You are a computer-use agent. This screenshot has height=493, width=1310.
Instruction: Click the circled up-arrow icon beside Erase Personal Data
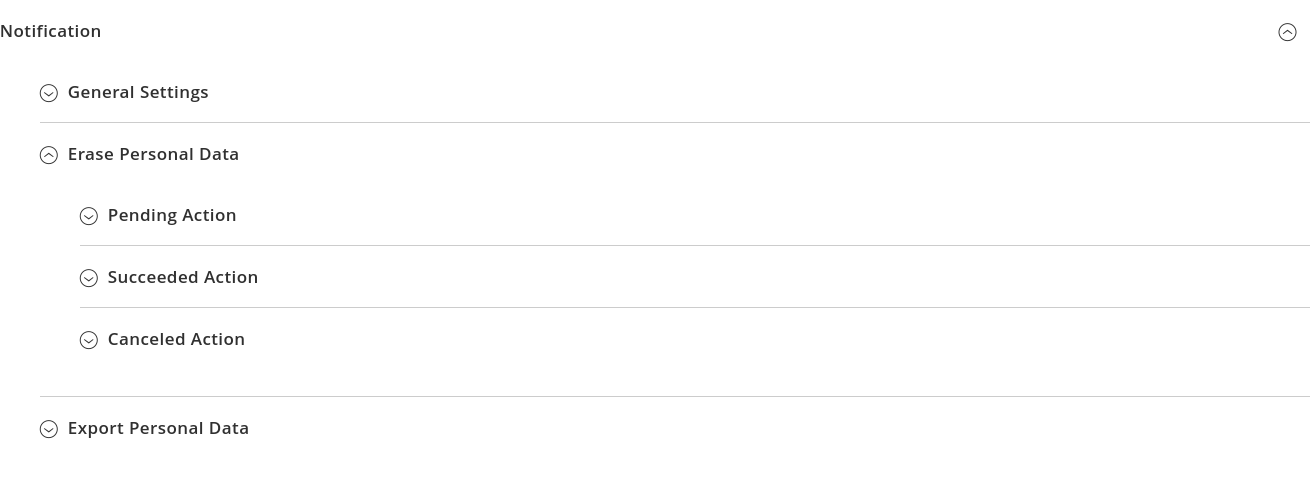point(49,155)
